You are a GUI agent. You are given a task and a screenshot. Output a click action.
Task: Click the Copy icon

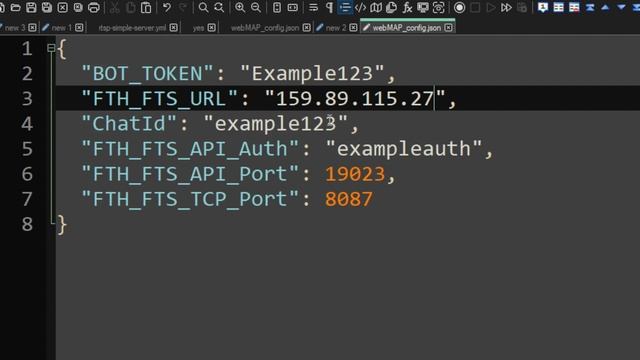131,7
